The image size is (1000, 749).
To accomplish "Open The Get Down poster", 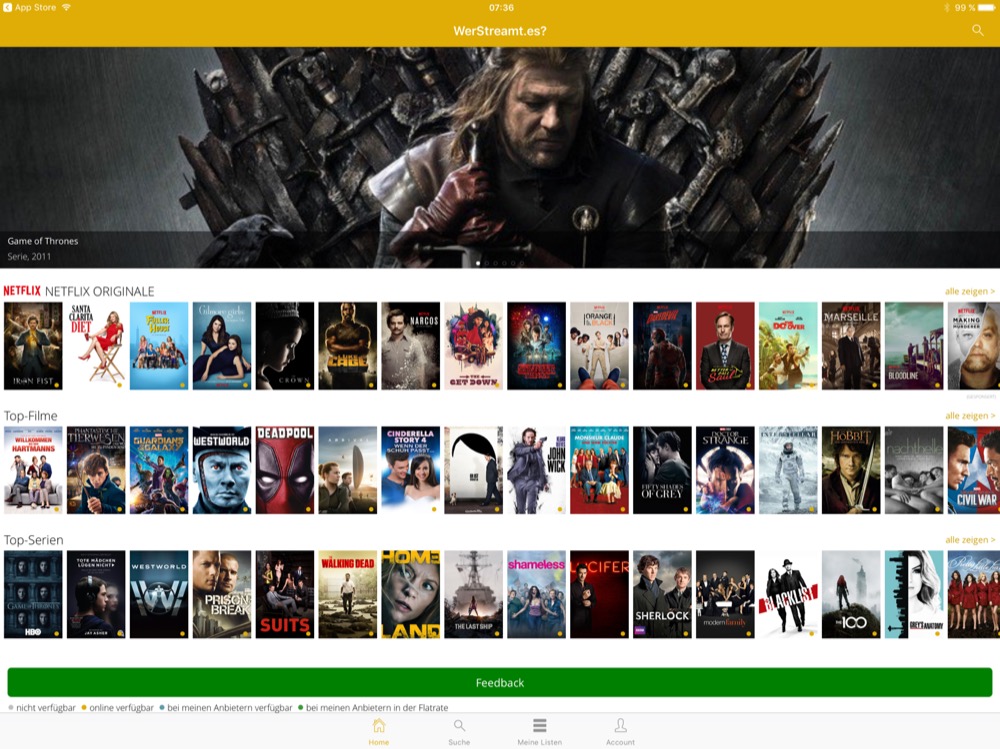I will (x=474, y=346).
